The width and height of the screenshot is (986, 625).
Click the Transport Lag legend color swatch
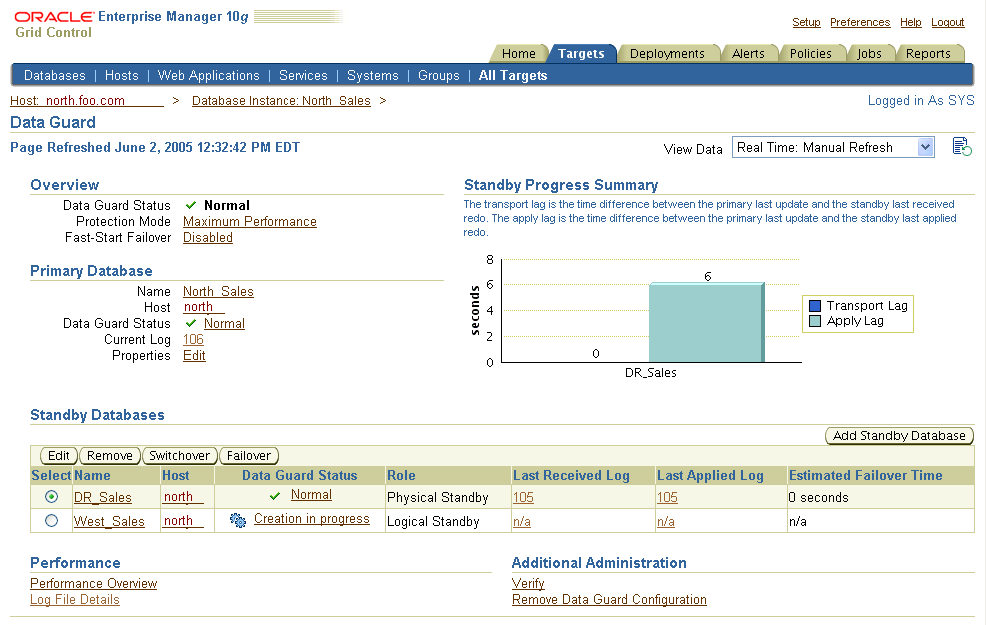click(815, 306)
